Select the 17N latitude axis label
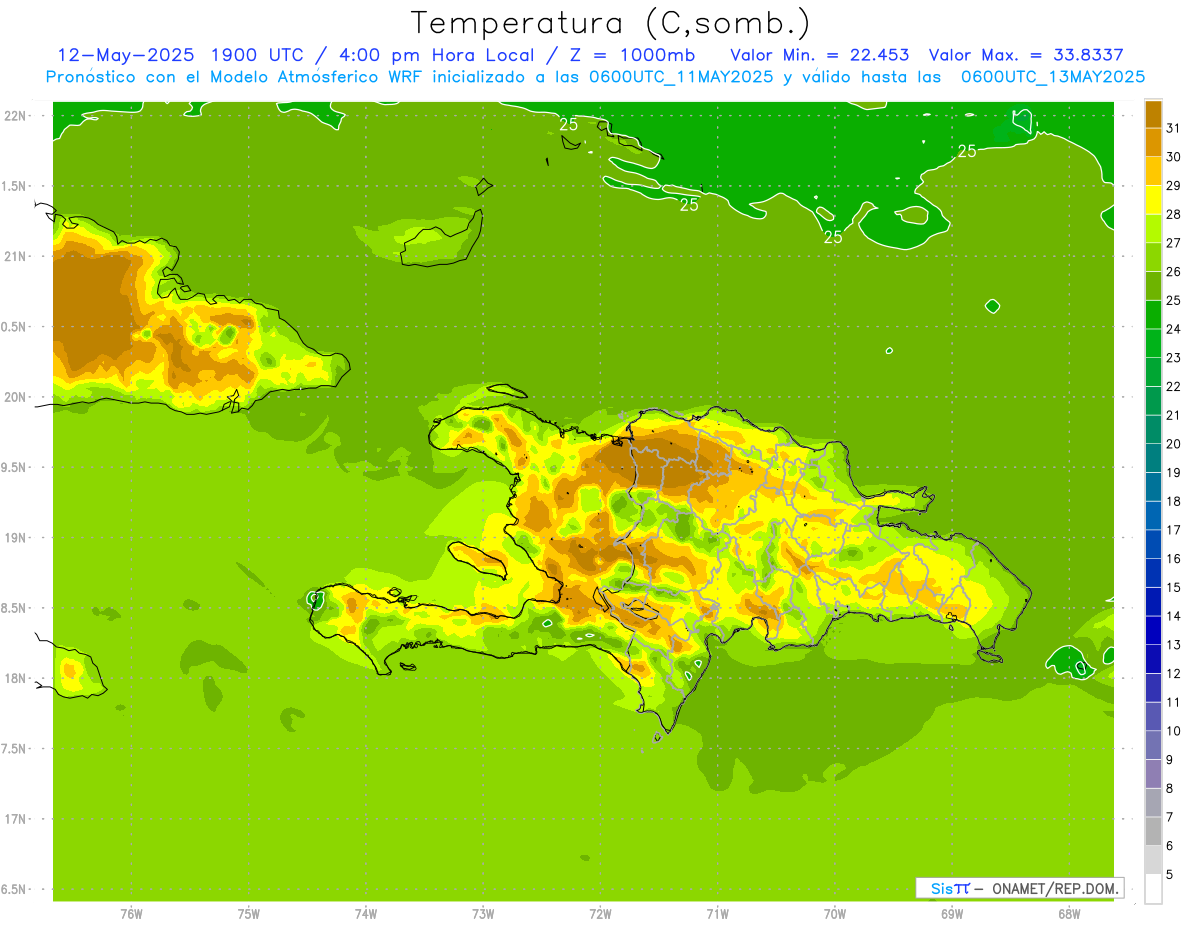Viewport: 1200px width, 927px height. point(15,819)
